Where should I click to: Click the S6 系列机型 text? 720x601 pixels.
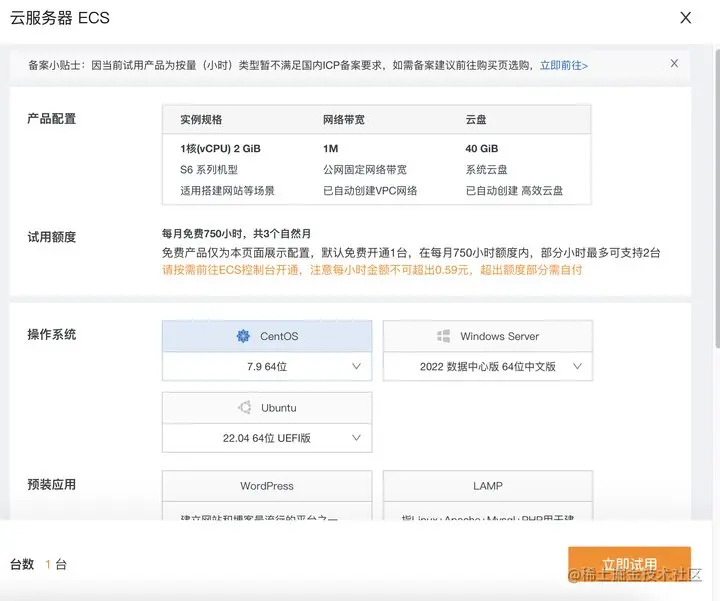click(x=209, y=170)
